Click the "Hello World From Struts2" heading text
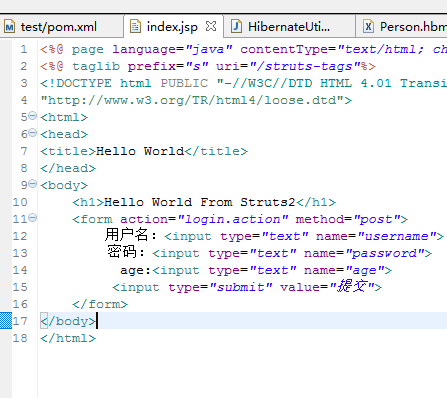 200,202
